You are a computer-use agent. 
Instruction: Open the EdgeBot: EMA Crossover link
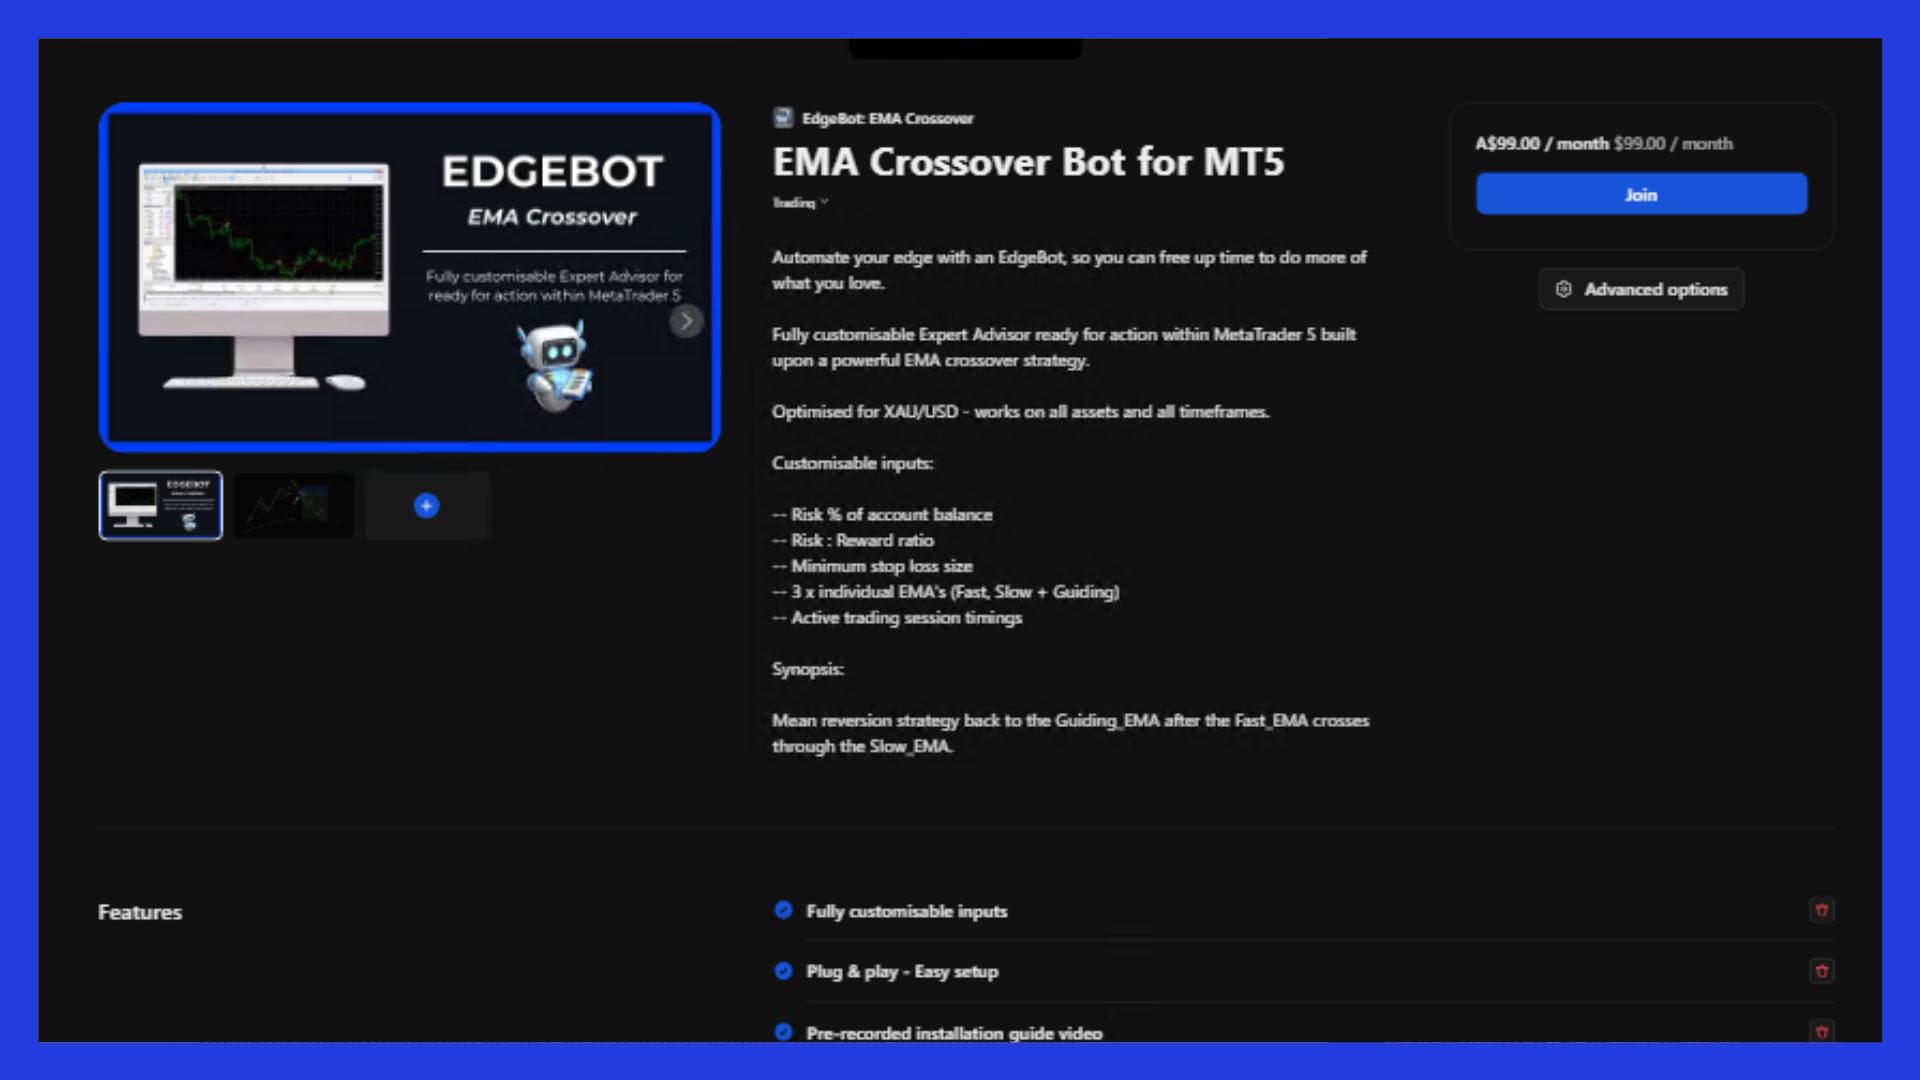(887, 118)
